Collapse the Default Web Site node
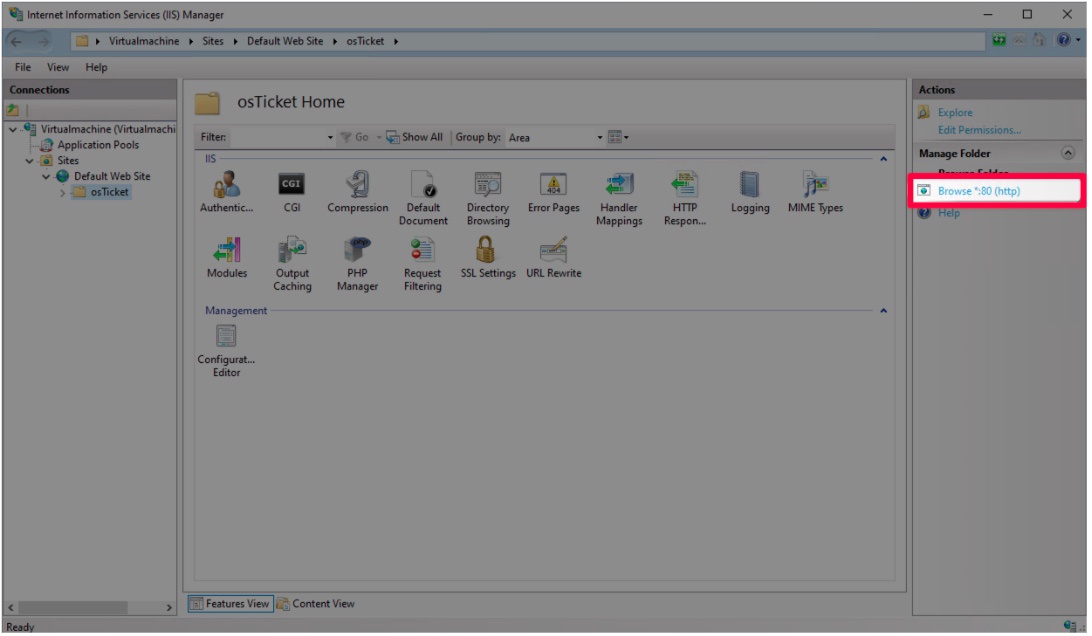This screenshot has height=636, width=1092. 47,176
